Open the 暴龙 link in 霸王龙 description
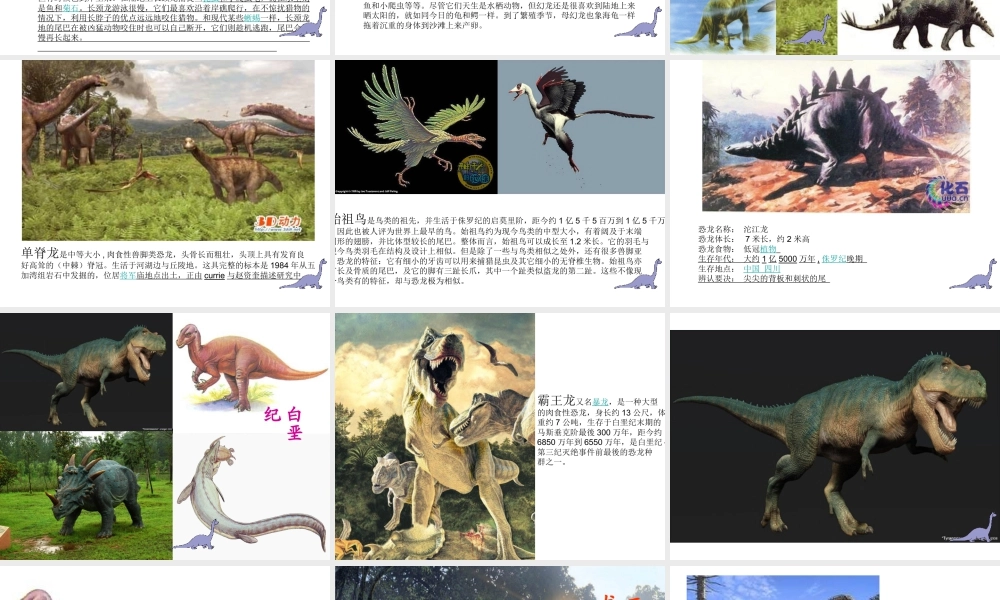 pyautogui.click(x=600, y=402)
